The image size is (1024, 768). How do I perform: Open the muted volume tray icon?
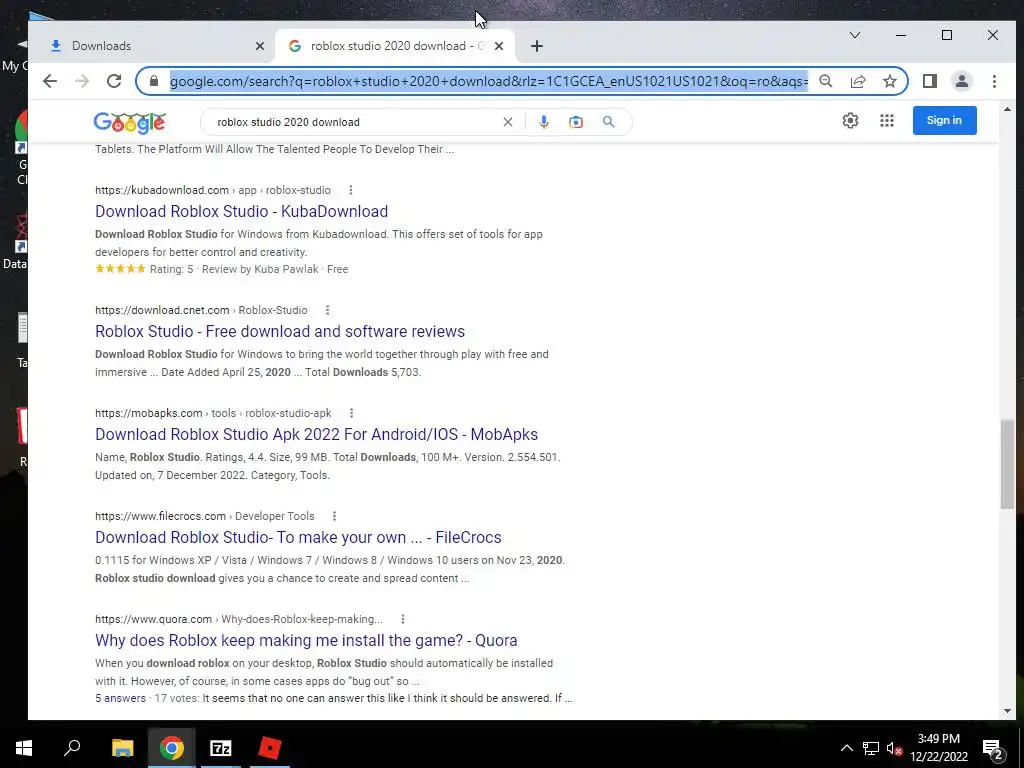coord(894,748)
